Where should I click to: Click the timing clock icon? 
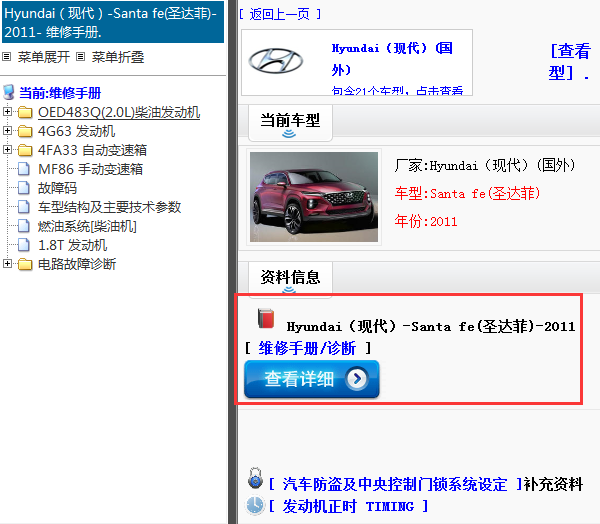click(x=255, y=505)
